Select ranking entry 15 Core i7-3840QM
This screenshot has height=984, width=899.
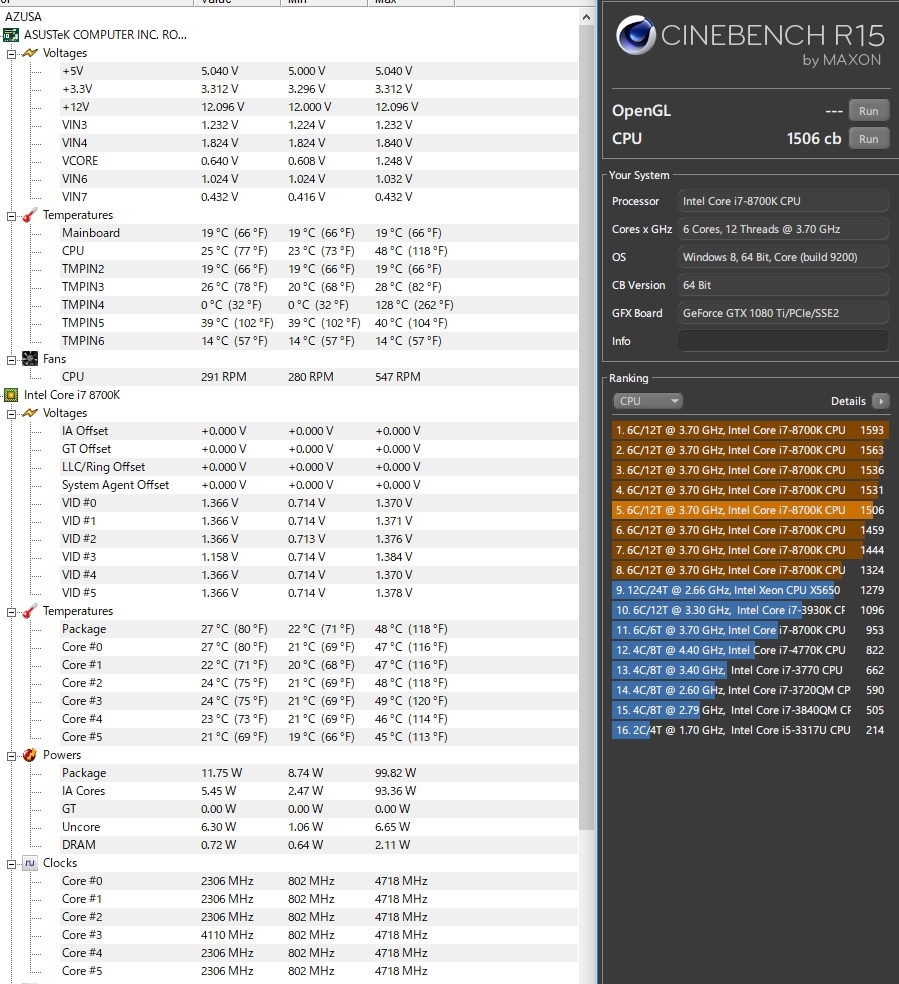[750, 710]
